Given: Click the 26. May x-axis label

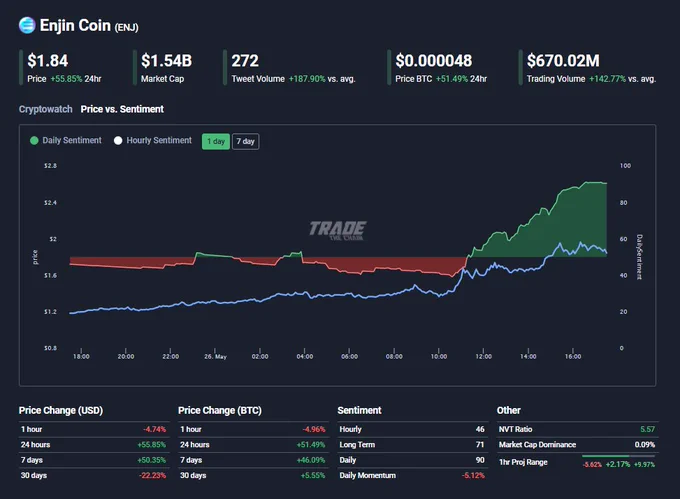Looking at the screenshot, I should pyautogui.click(x=216, y=357).
